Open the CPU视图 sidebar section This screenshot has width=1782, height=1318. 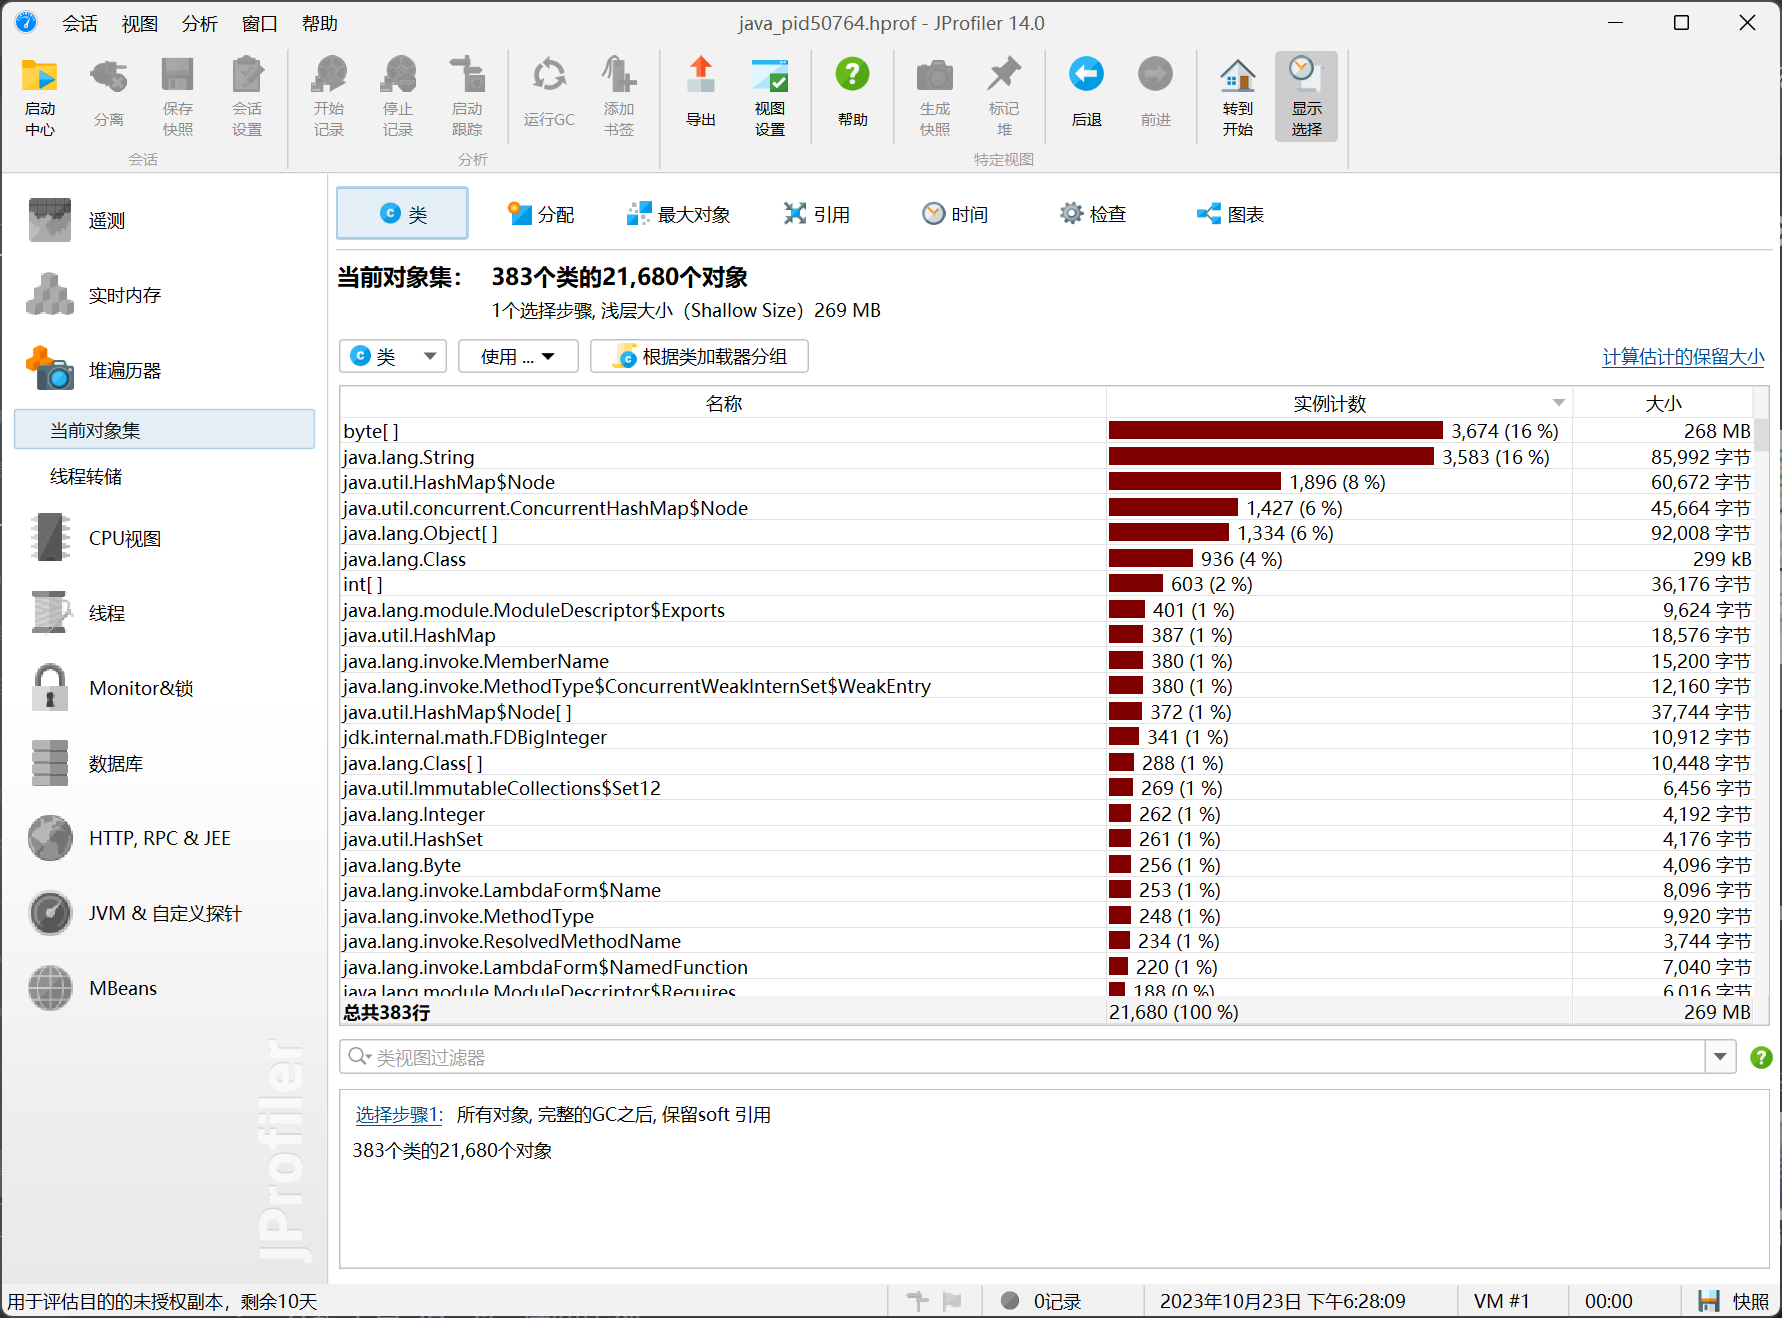(165, 538)
